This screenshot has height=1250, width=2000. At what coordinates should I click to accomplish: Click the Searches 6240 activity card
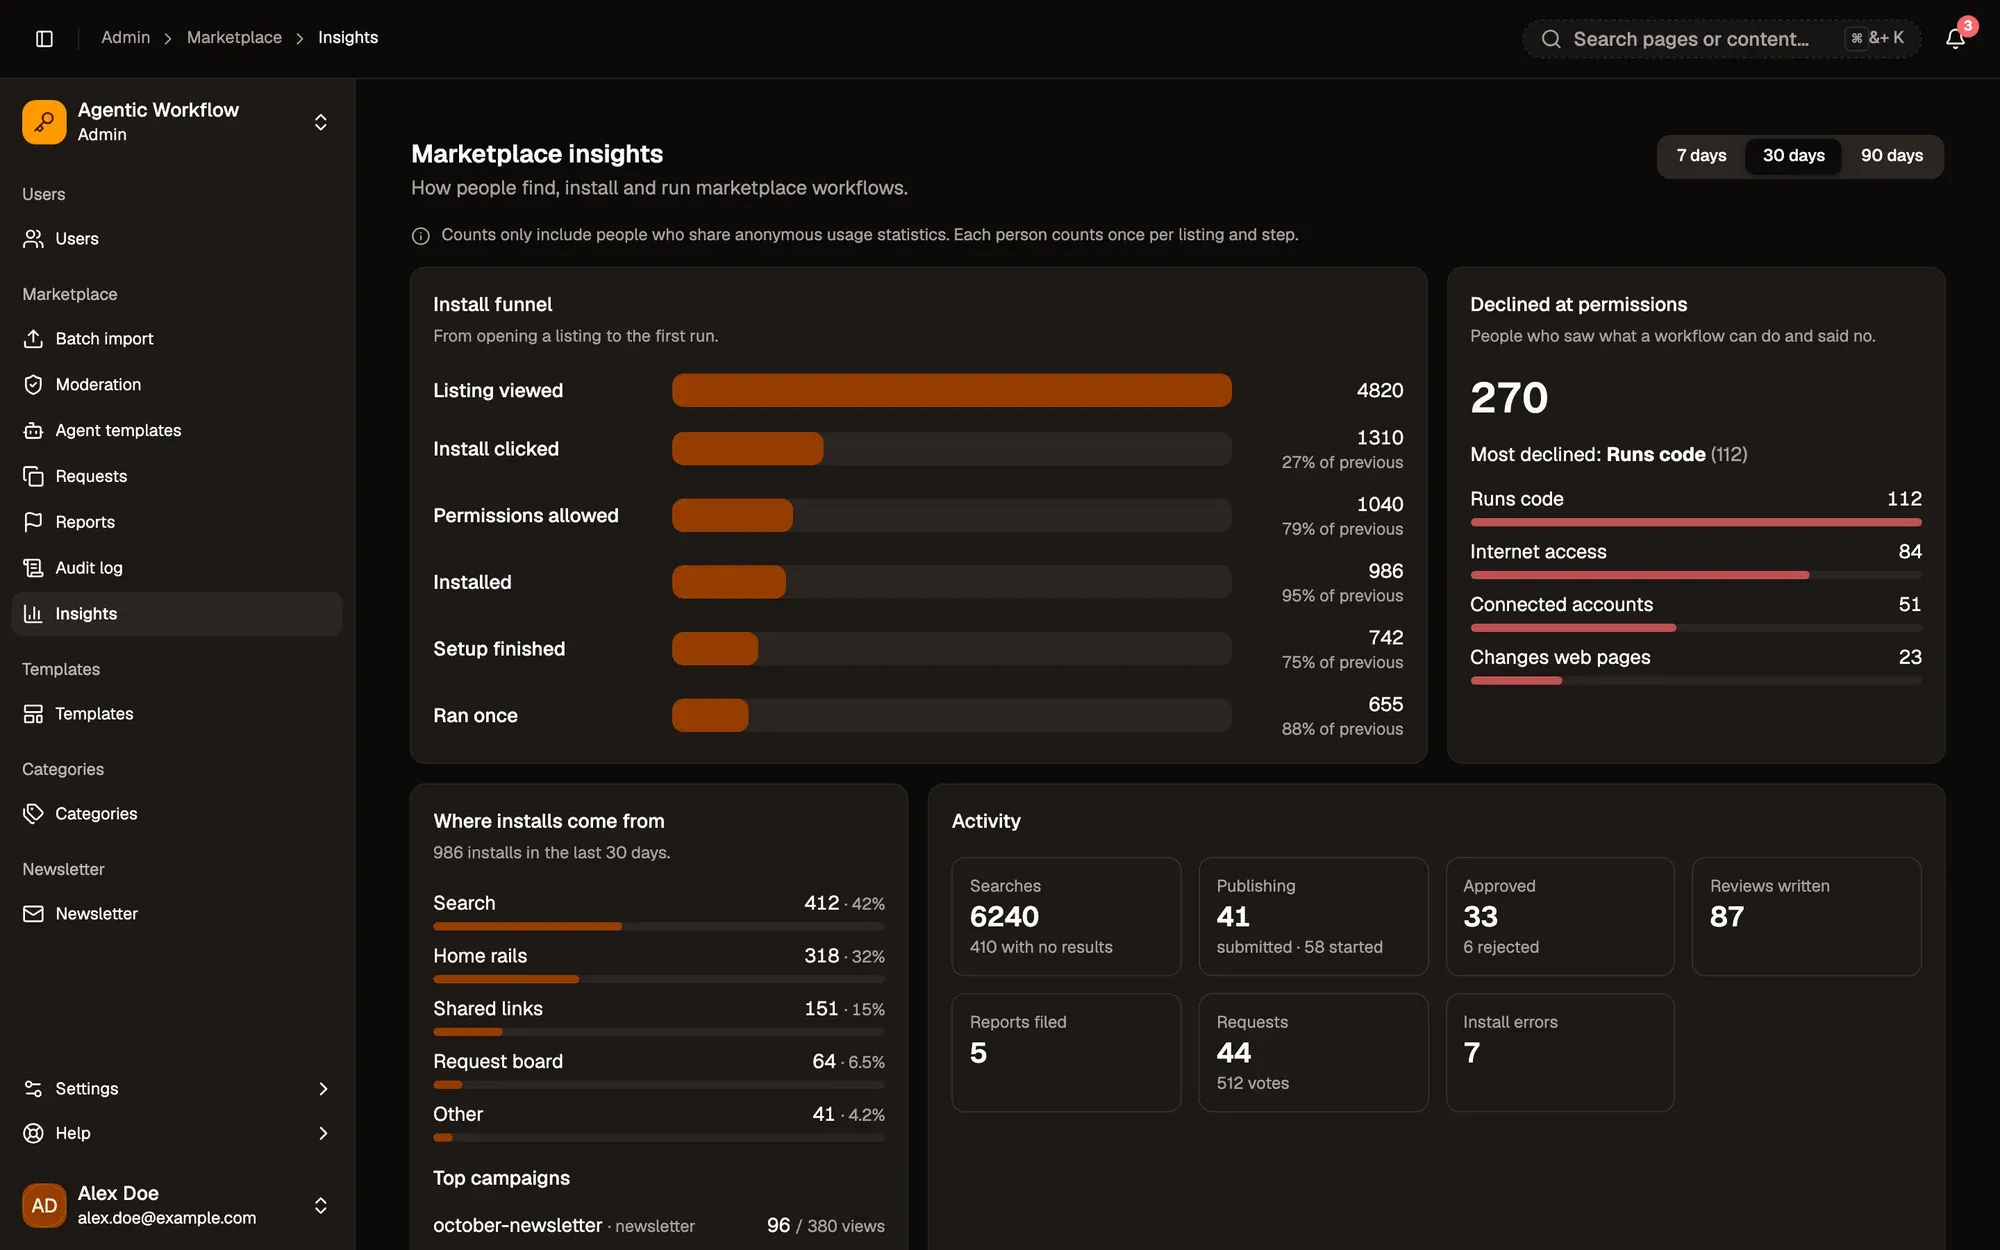click(x=1066, y=916)
